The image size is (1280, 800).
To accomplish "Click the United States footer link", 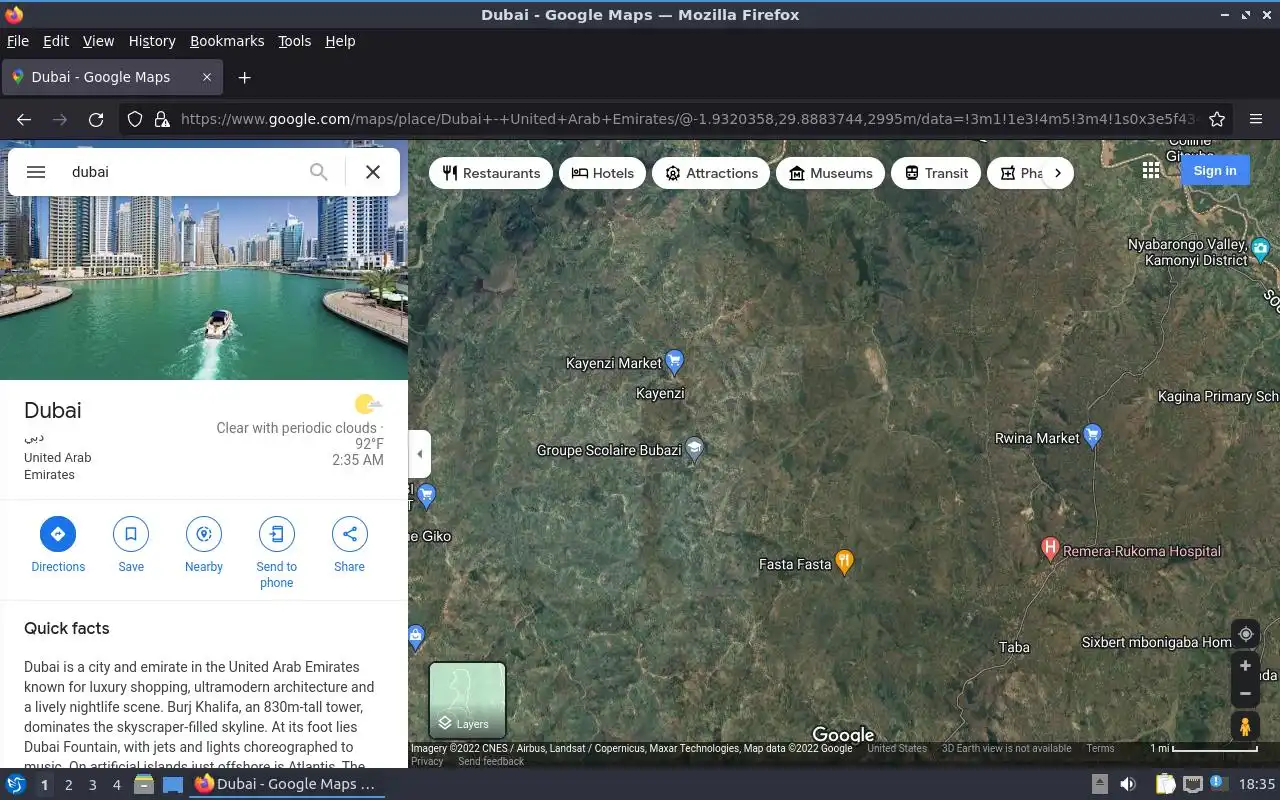I will 897,748.
